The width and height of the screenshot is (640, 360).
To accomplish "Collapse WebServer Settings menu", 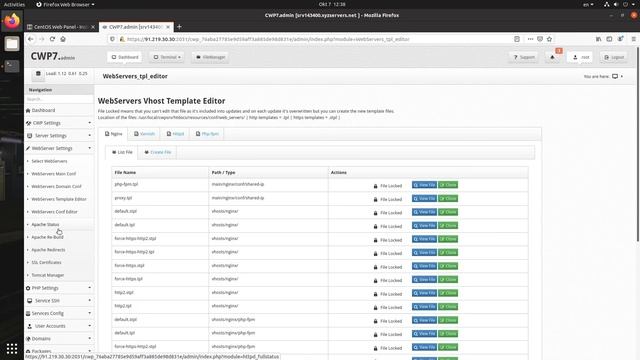I will pos(59,148).
